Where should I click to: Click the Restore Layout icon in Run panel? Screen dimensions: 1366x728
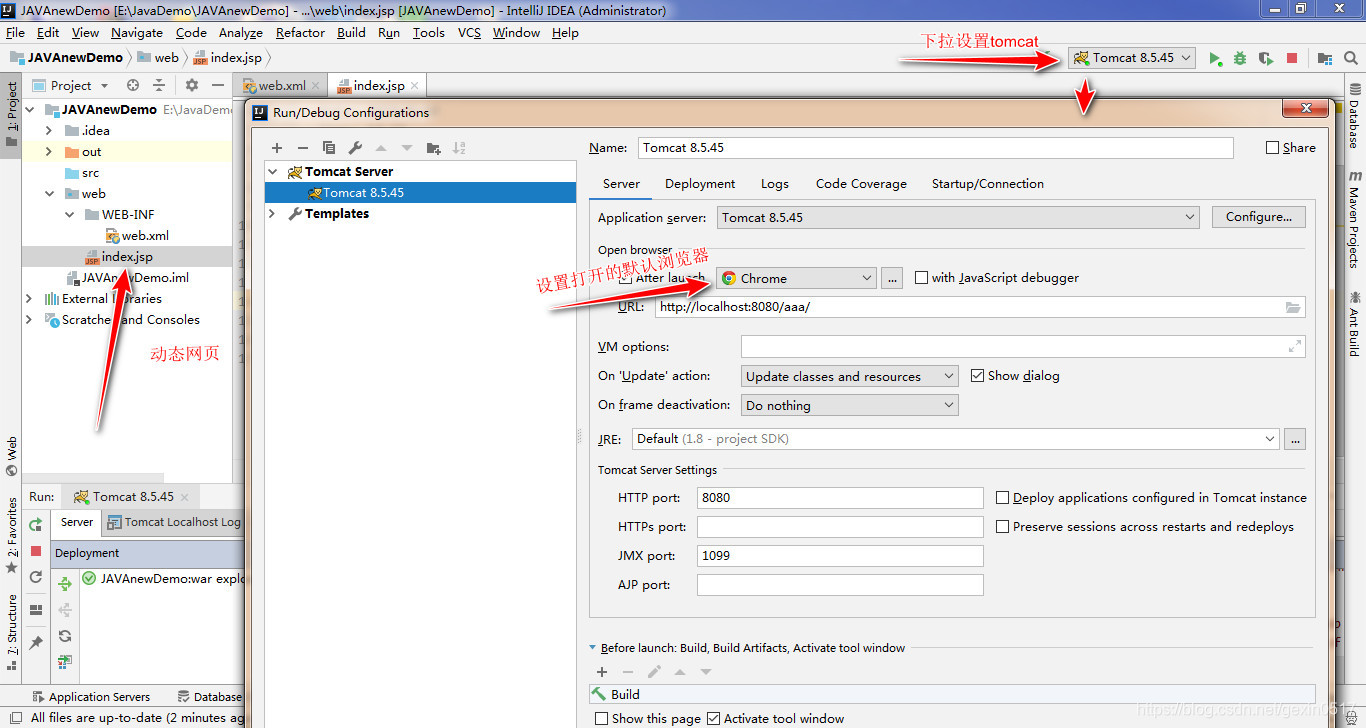[36, 609]
